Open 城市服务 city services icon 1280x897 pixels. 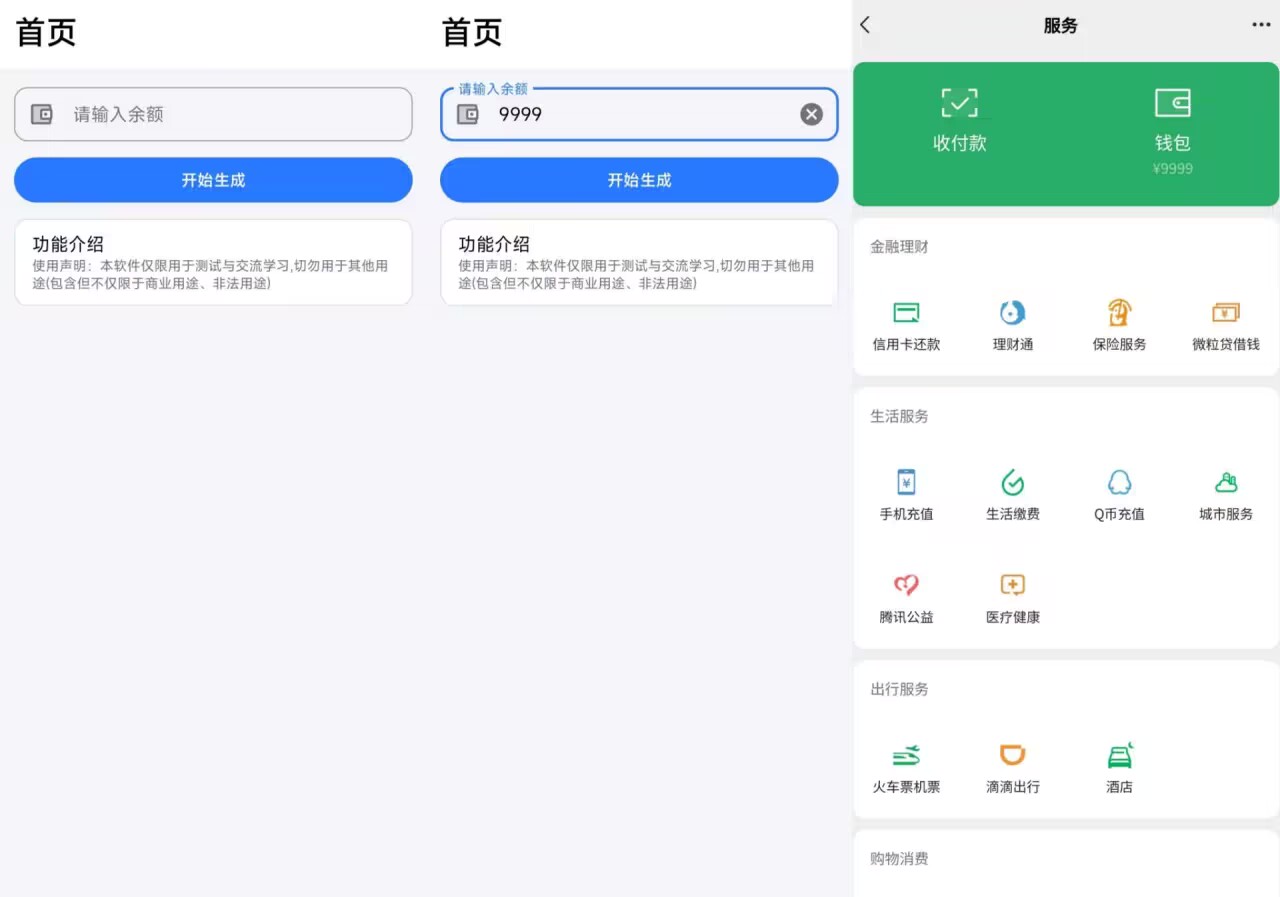point(1226,483)
